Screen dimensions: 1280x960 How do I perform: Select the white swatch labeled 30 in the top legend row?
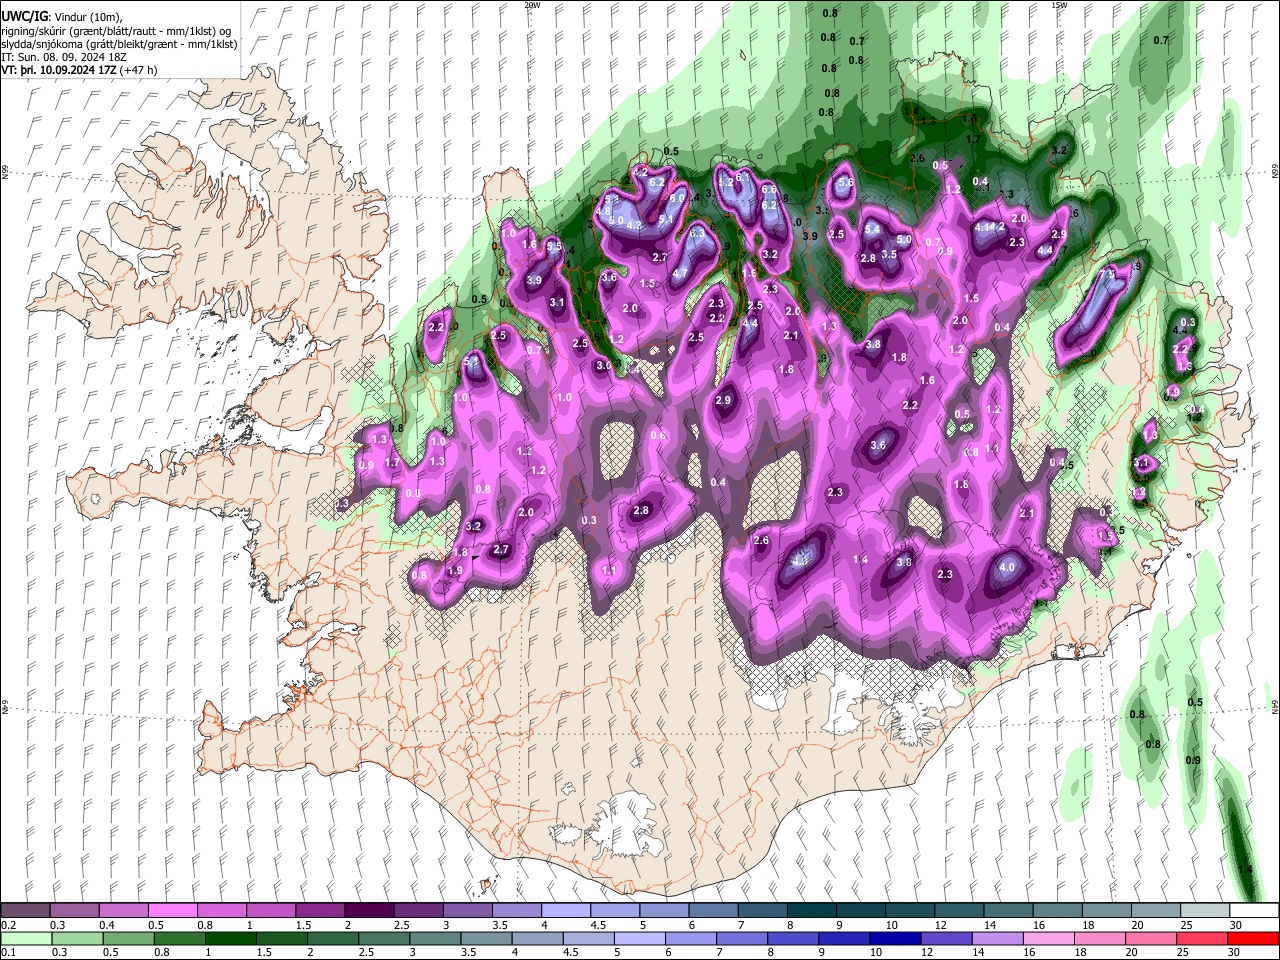[x=1252, y=911]
